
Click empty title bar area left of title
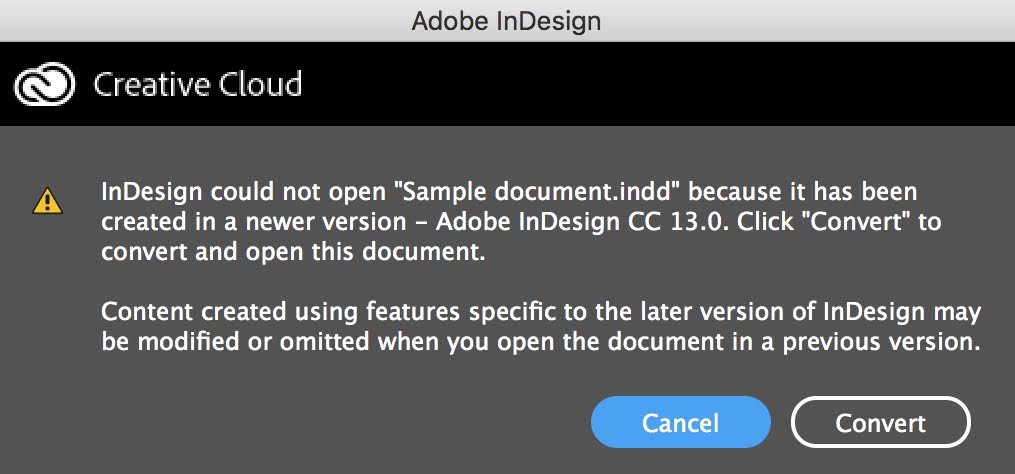coord(200,20)
